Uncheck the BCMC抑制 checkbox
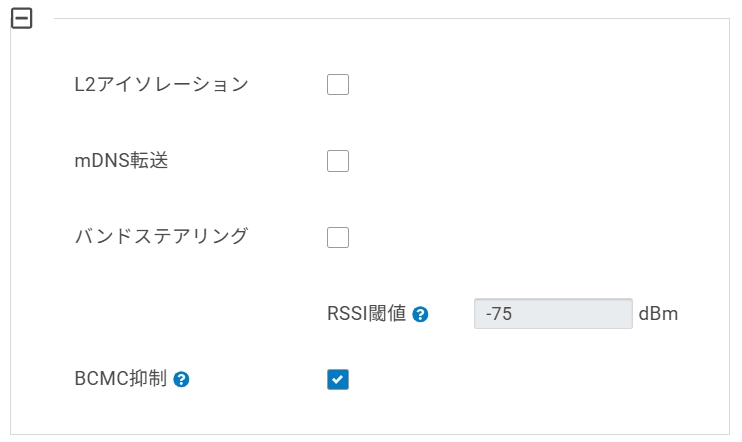The height and width of the screenshot is (442, 742). (338, 379)
